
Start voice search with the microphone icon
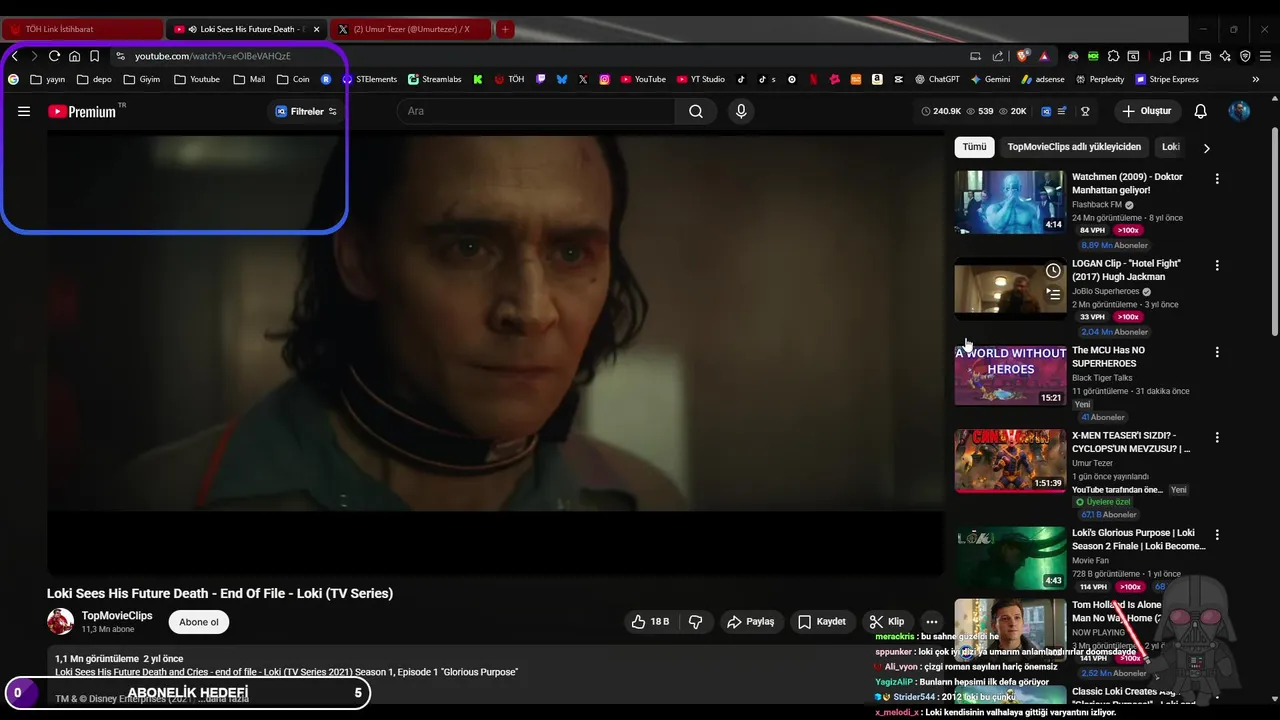coord(741,111)
